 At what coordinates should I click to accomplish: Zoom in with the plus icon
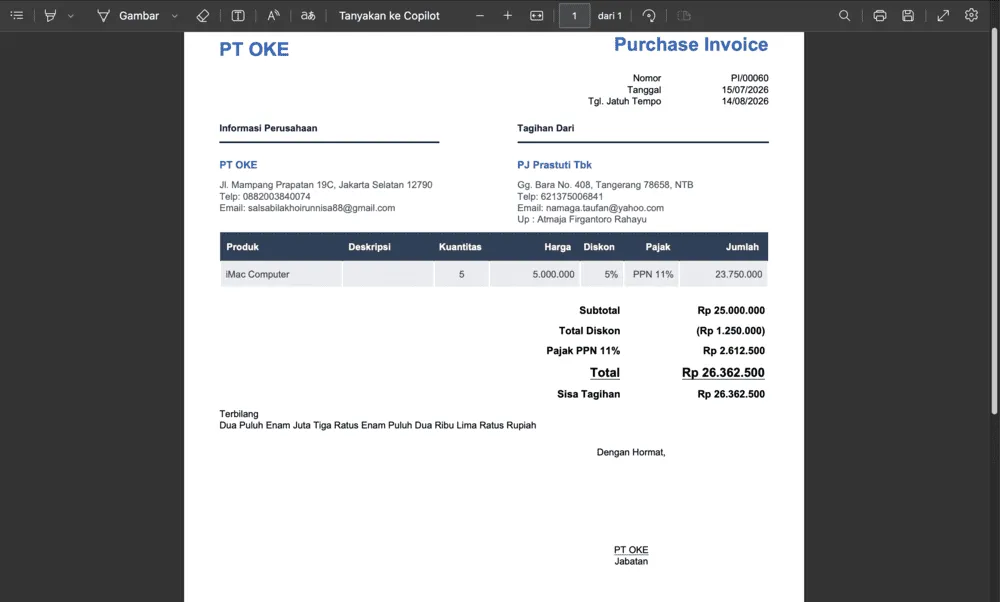coord(508,15)
